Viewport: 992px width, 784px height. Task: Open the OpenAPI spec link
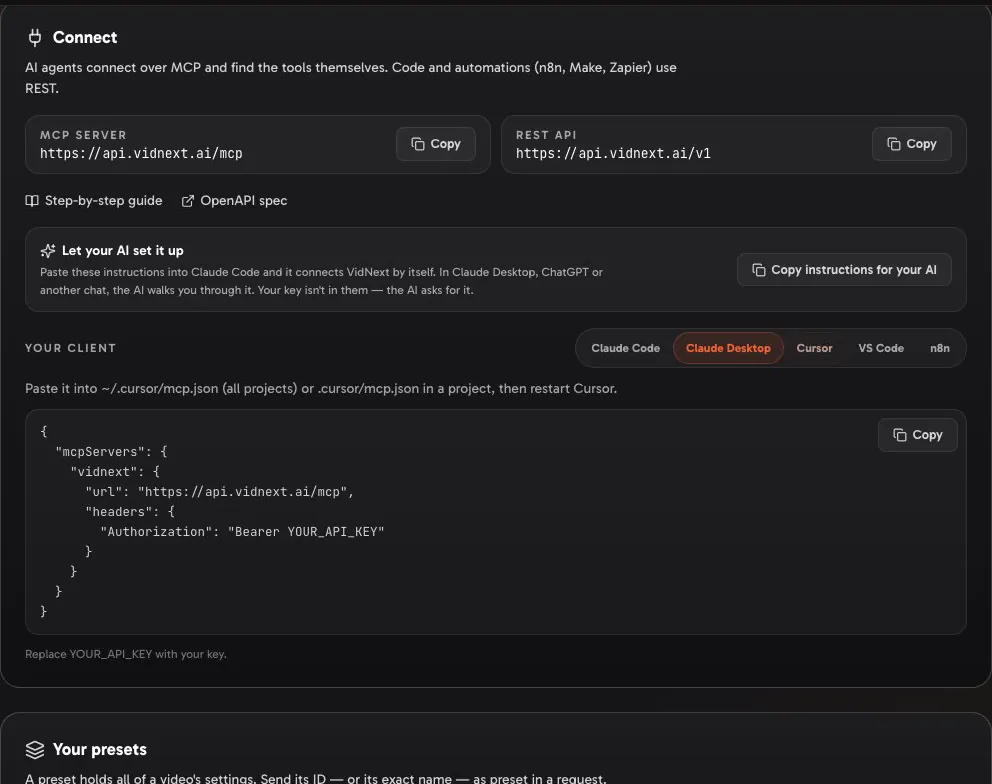[234, 201]
